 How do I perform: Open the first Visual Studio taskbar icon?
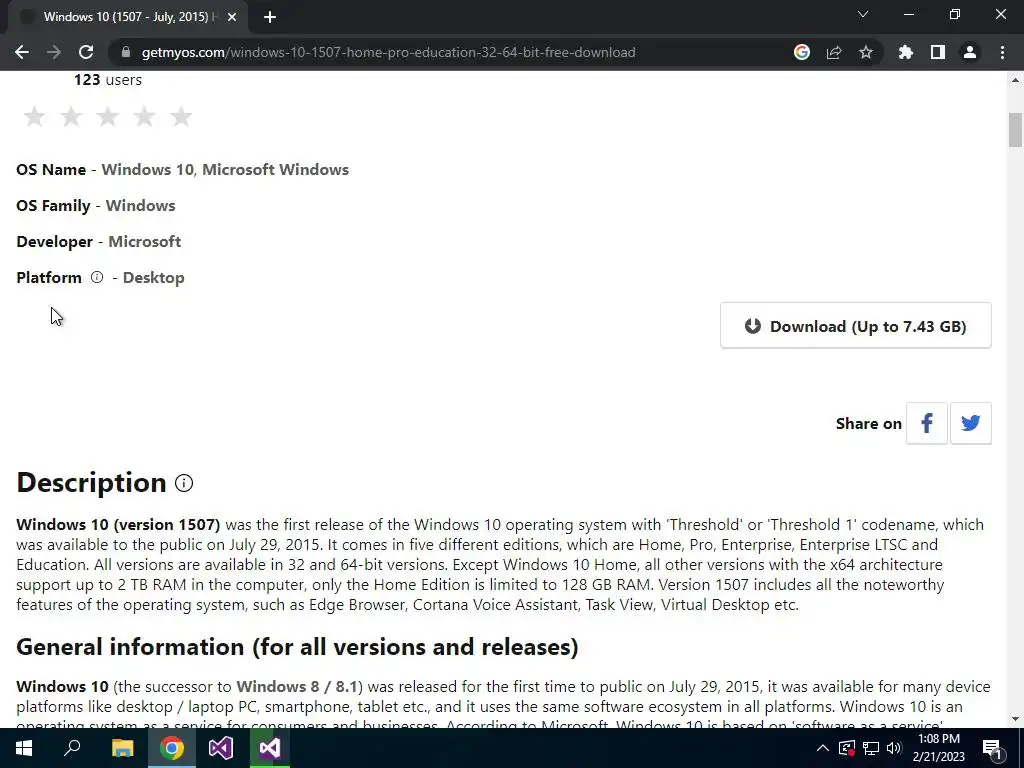221,748
